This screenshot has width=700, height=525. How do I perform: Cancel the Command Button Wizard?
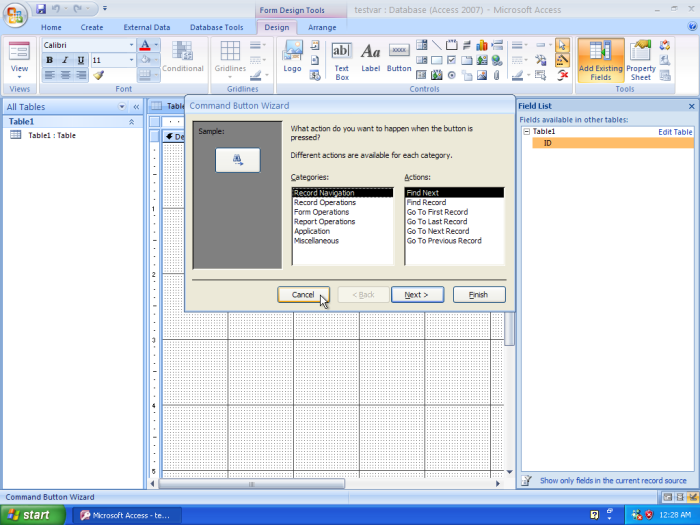(304, 295)
